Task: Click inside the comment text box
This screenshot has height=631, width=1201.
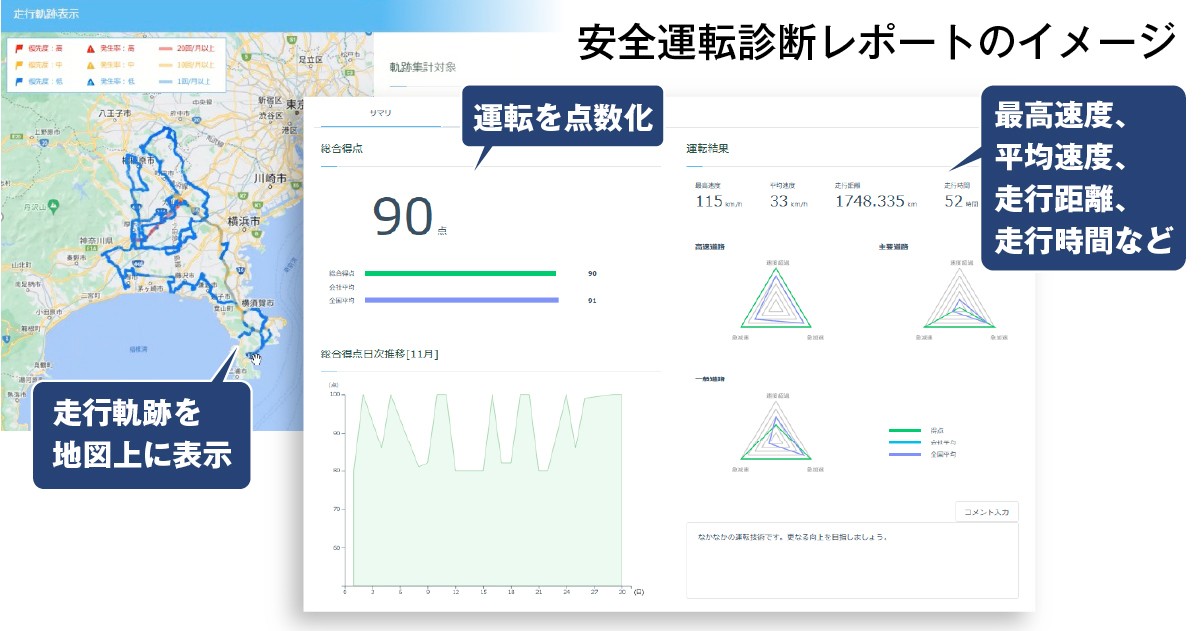Action: click(x=852, y=559)
